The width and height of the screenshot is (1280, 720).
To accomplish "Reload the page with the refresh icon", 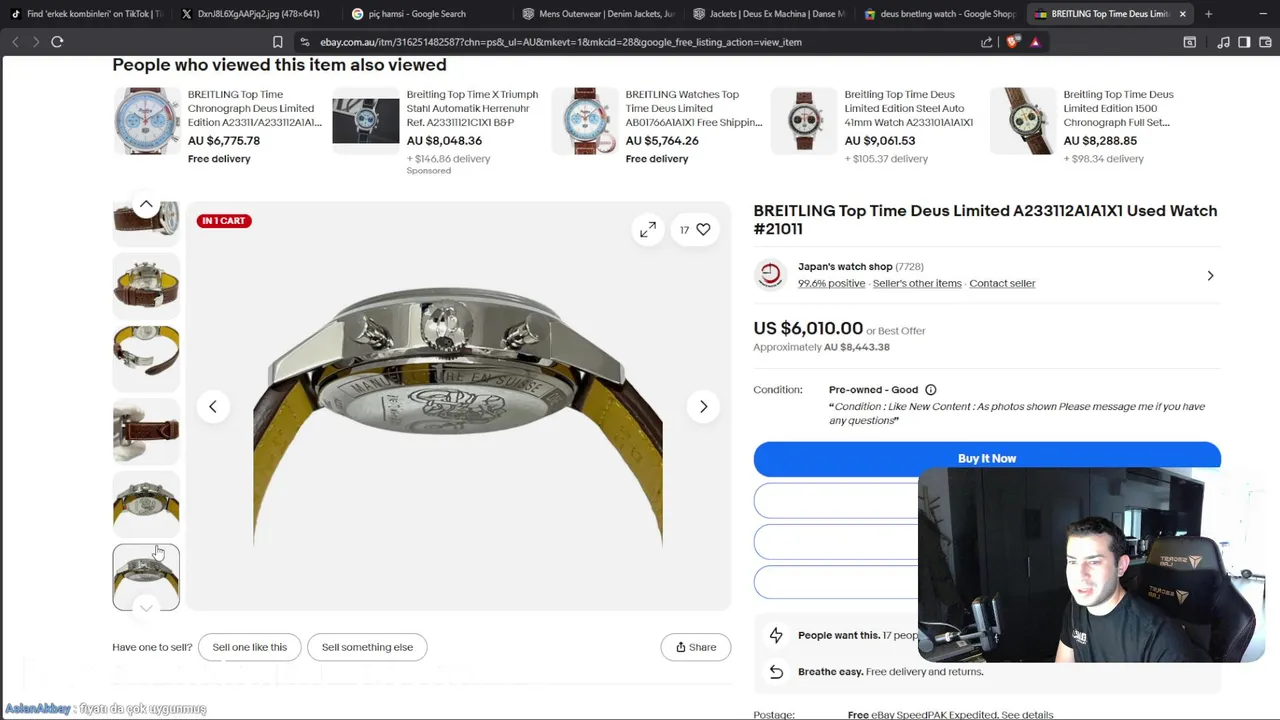I will [57, 42].
